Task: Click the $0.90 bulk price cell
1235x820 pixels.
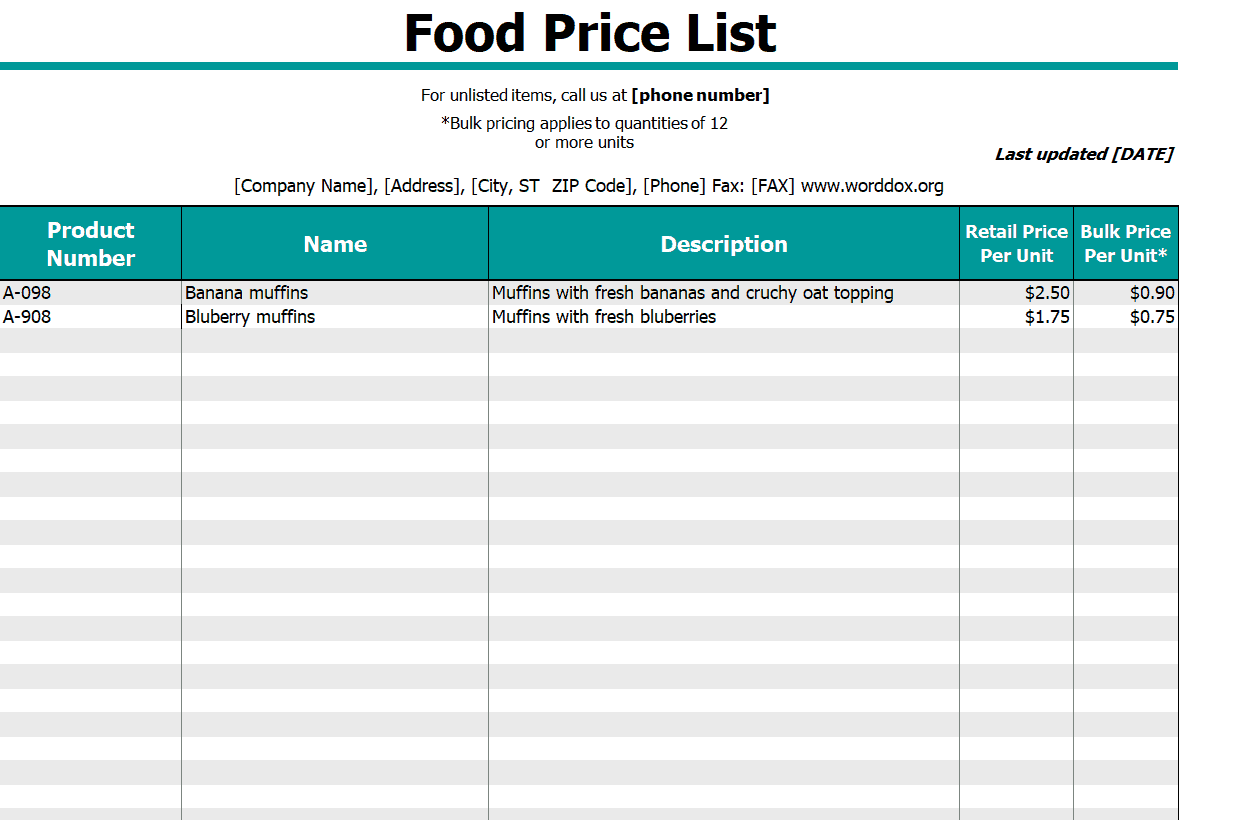Action: pyautogui.click(x=1126, y=293)
